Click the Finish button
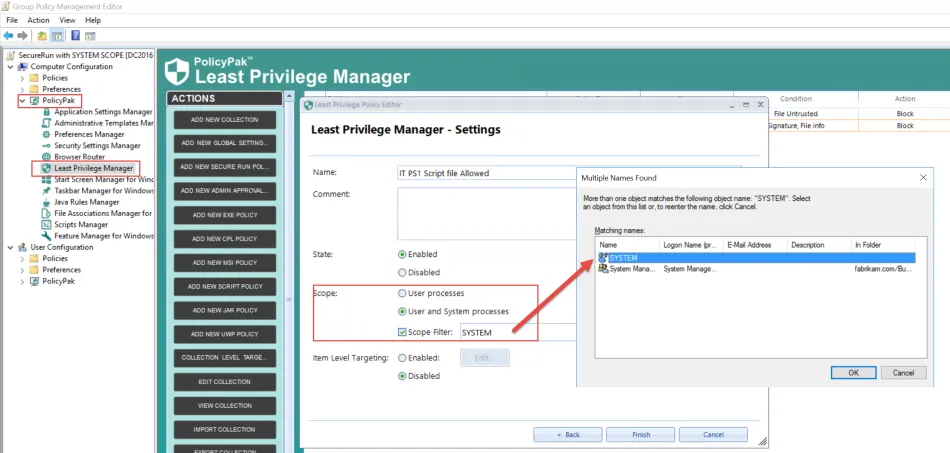Image resolution: width=950 pixels, height=453 pixels. click(641, 434)
